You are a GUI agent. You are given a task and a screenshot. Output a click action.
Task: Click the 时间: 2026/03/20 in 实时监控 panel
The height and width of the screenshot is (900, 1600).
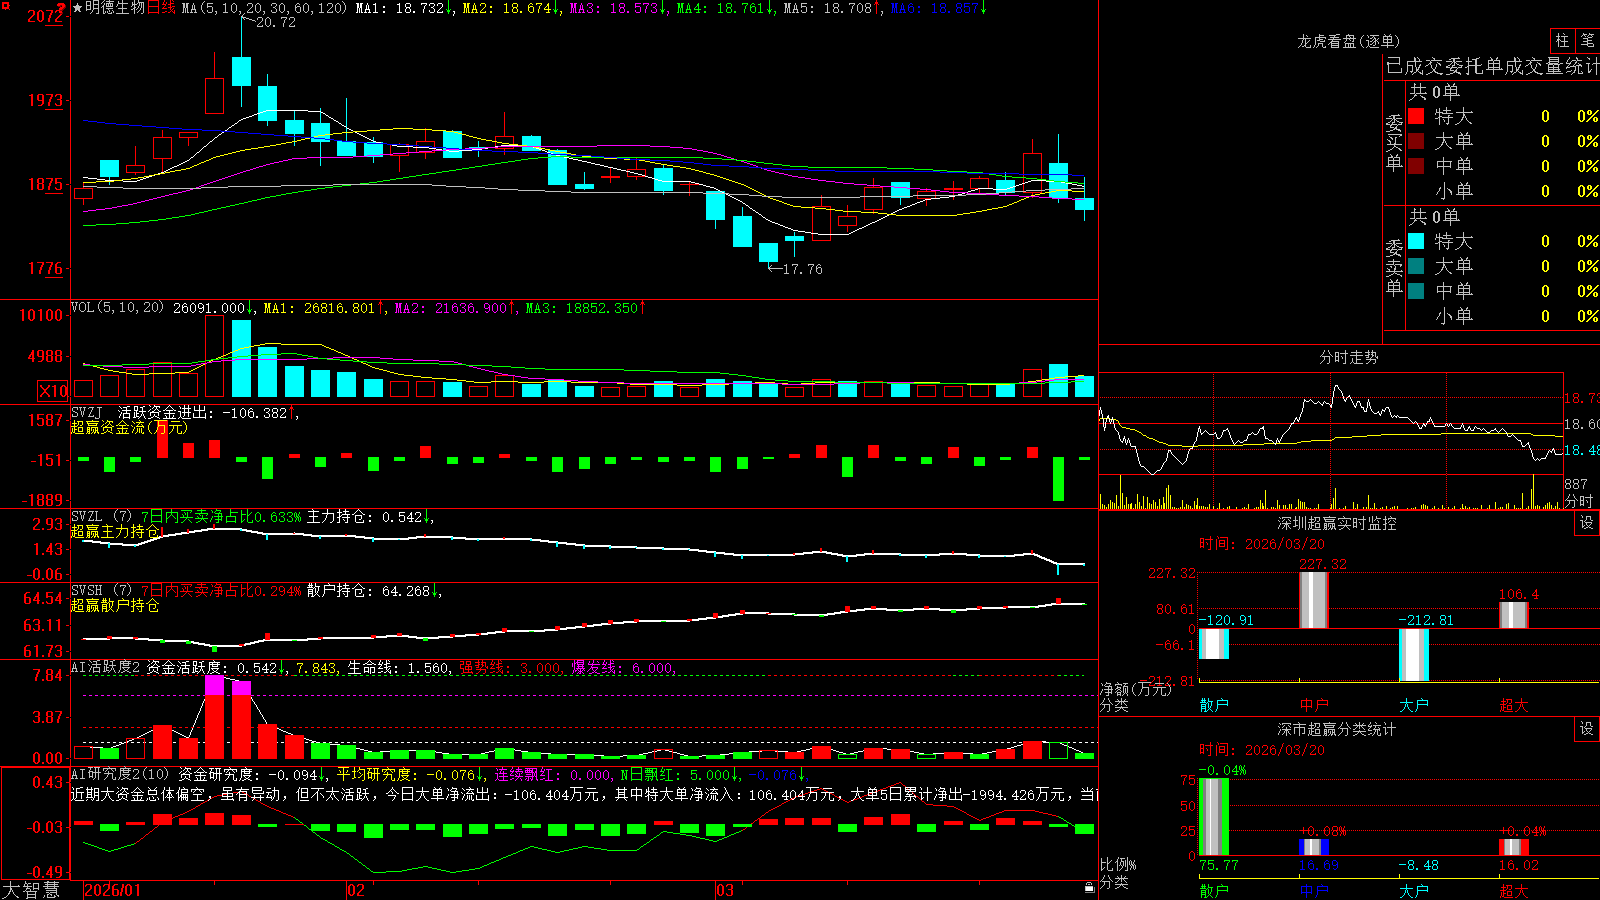[x=1262, y=544]
